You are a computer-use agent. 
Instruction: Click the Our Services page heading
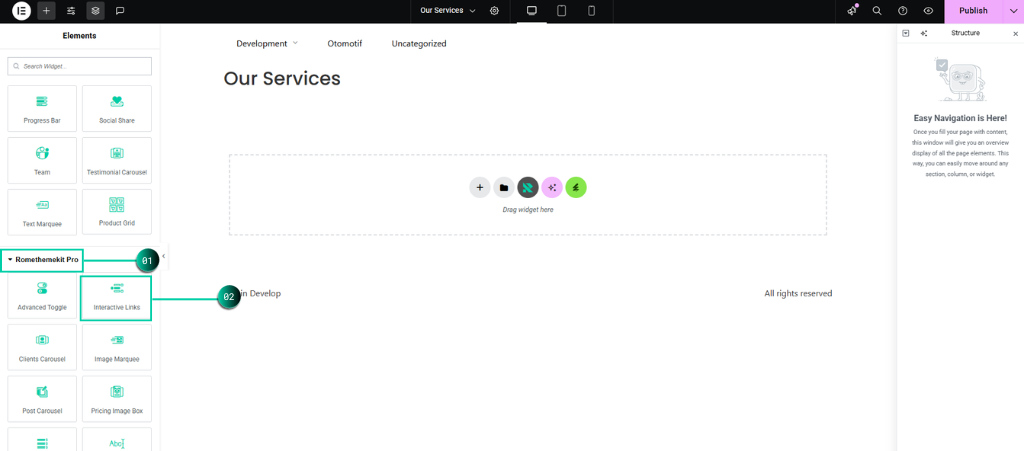[282, 79]
